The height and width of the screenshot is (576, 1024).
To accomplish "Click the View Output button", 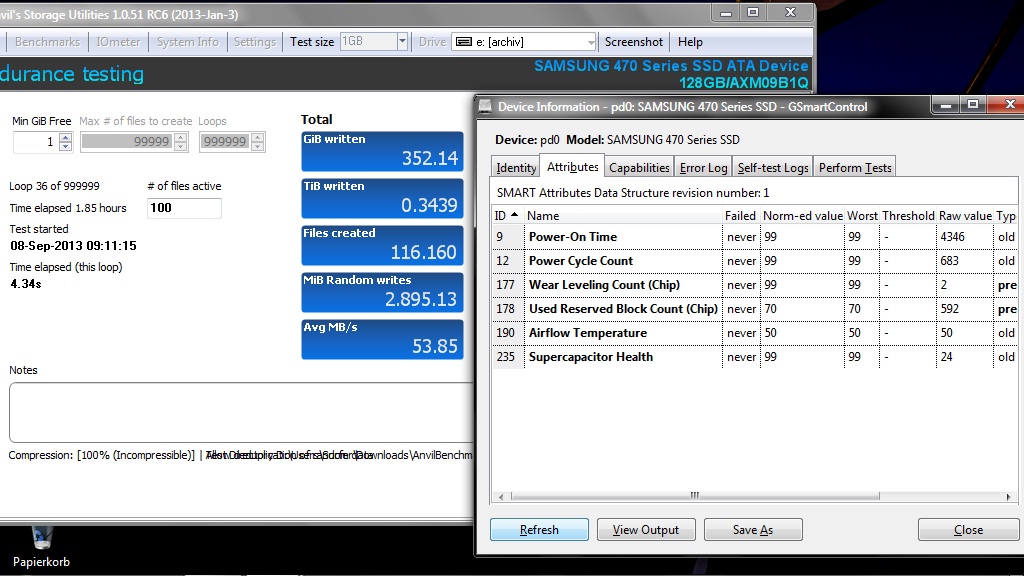I will tap(646, 530).
